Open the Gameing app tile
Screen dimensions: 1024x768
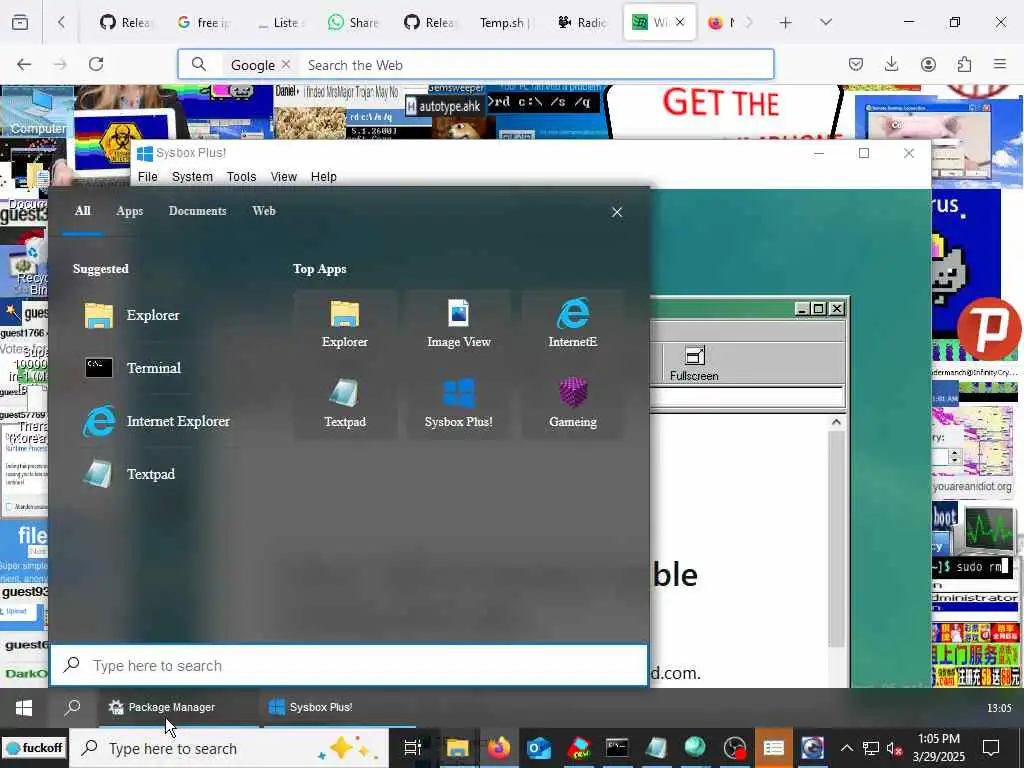573,404
